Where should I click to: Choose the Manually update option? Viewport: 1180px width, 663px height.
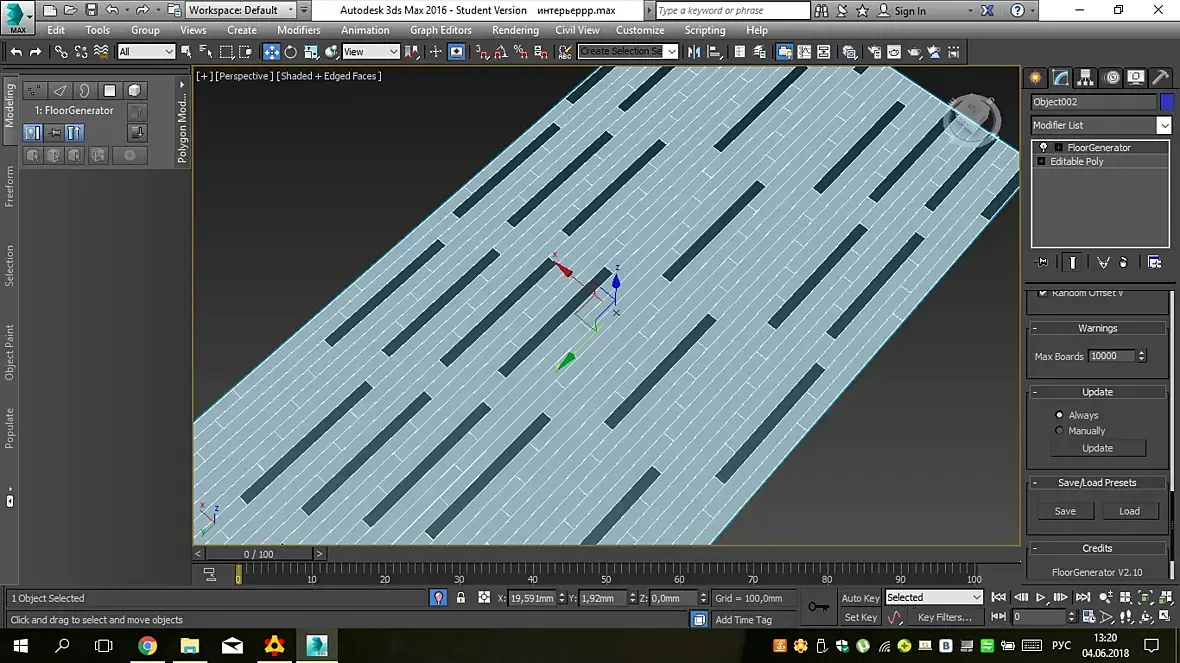(1059, 431)
